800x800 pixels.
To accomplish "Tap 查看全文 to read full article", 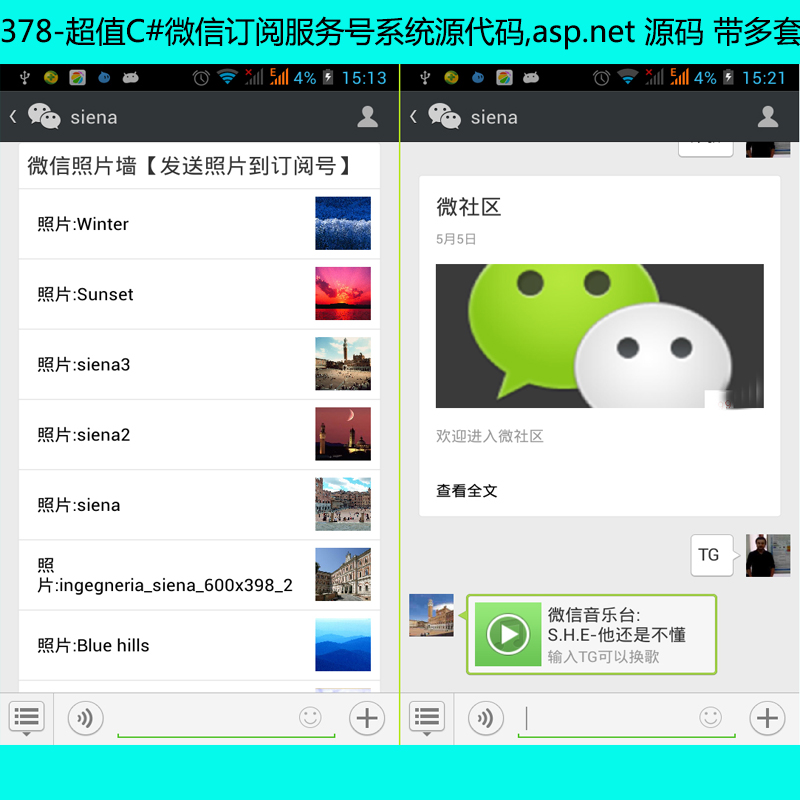I will (x=466, y=491).
